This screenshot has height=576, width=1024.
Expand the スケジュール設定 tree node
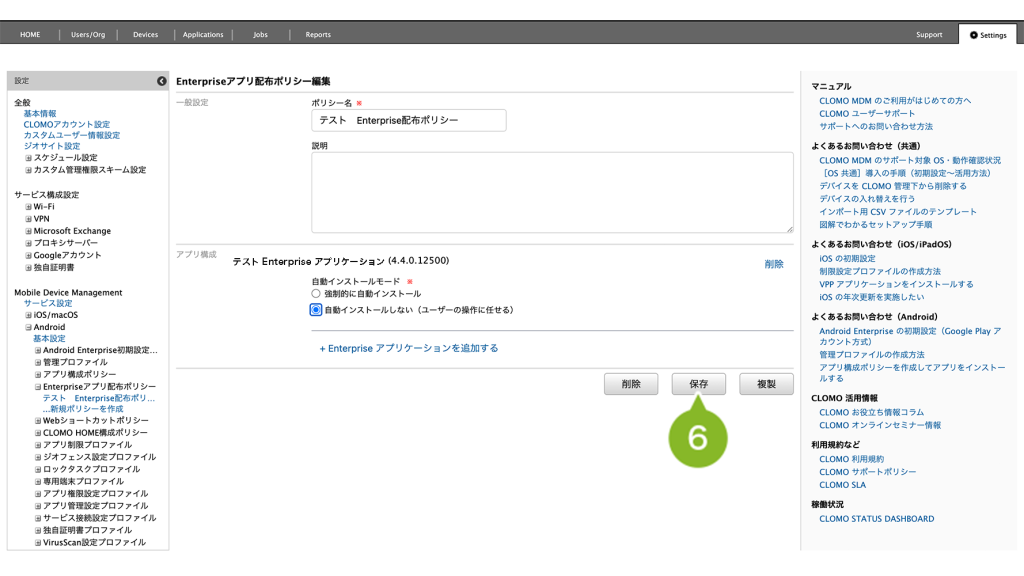pyautogui.click(x=29, y=158)
